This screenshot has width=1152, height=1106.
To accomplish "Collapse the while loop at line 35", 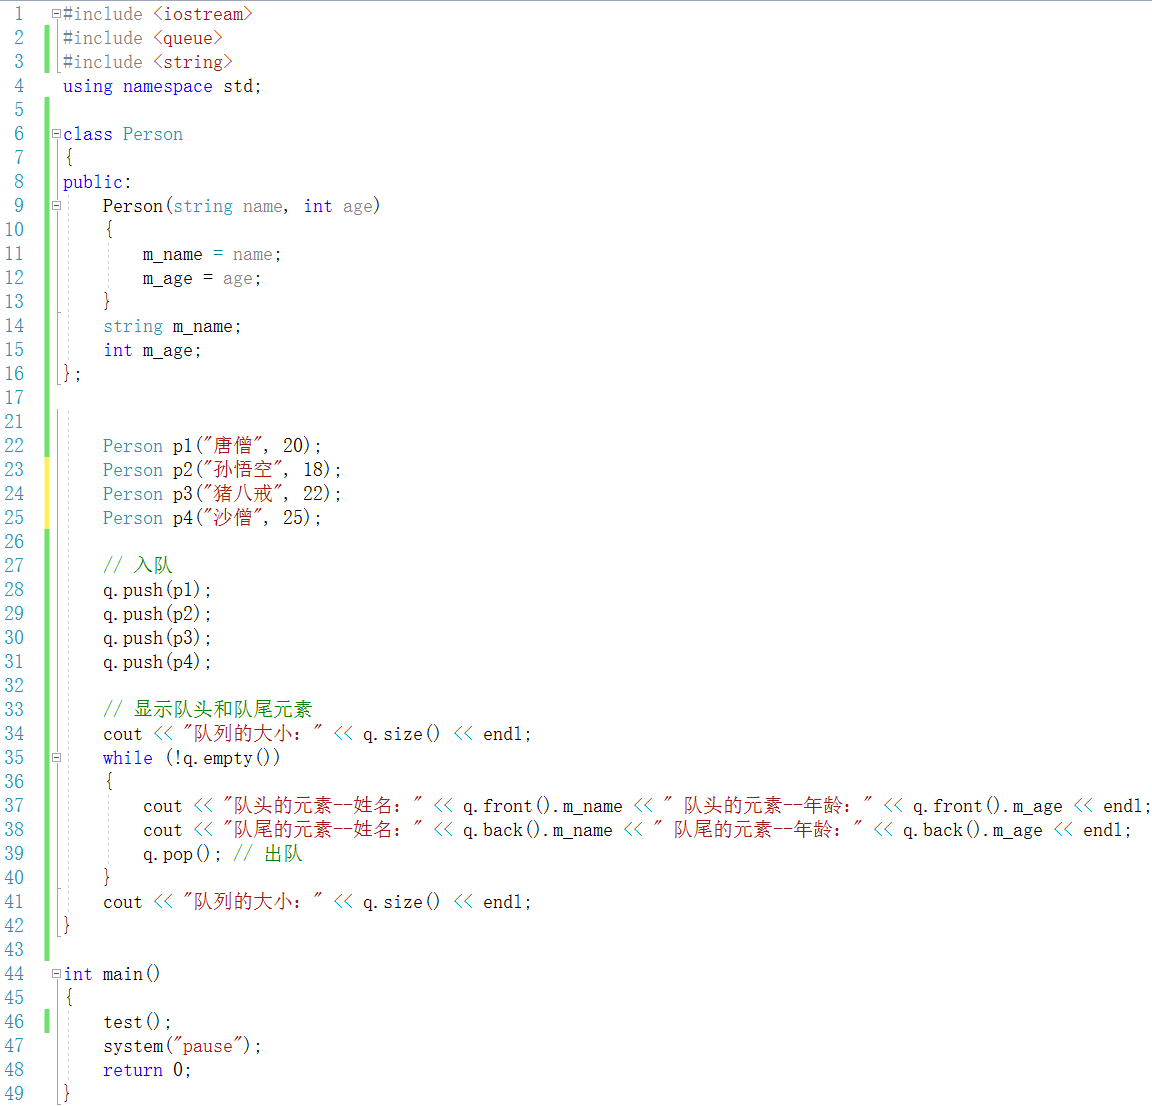I will (56, 758).
